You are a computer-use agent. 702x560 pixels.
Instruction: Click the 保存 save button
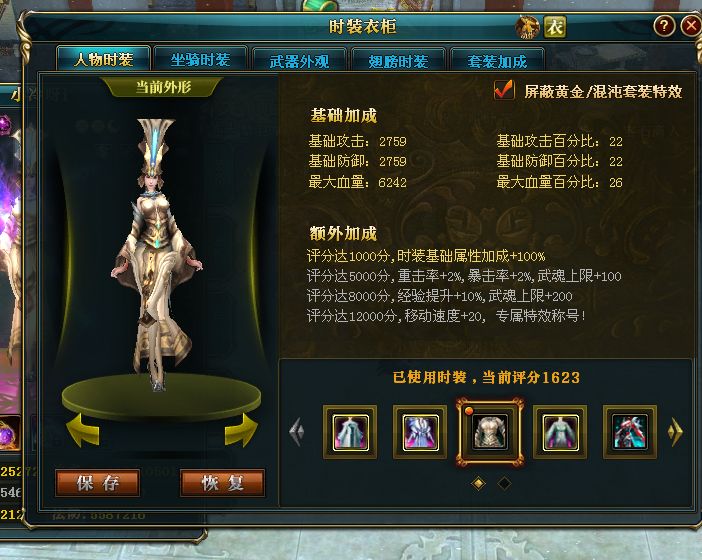click(98, 483)
